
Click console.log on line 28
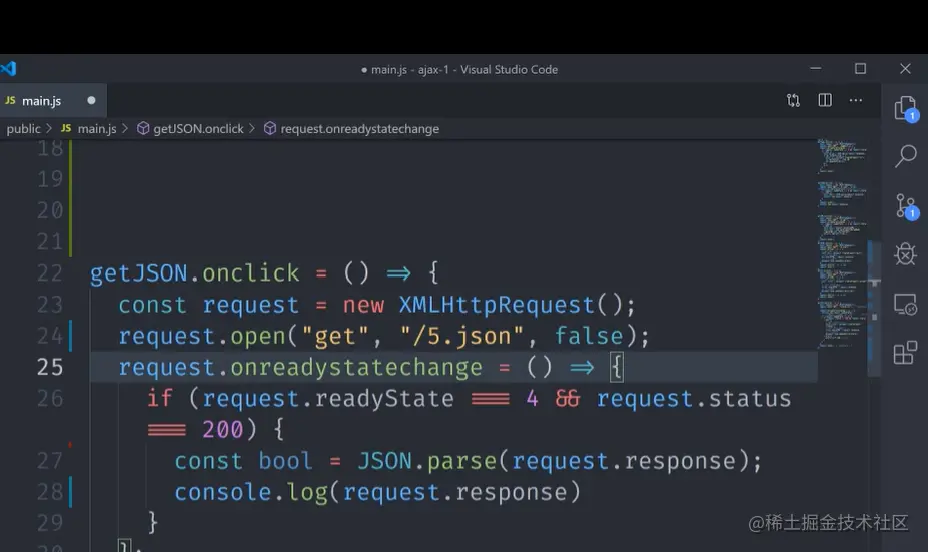(x=251, y=492)
